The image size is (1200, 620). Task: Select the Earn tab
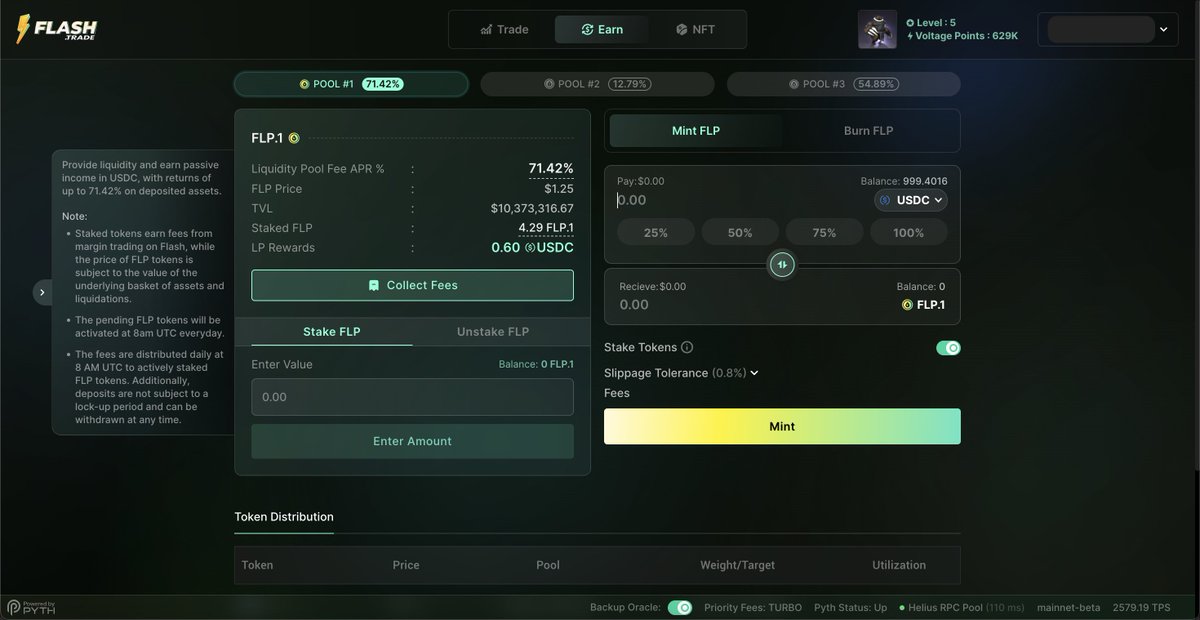click(x=602, y=29)
